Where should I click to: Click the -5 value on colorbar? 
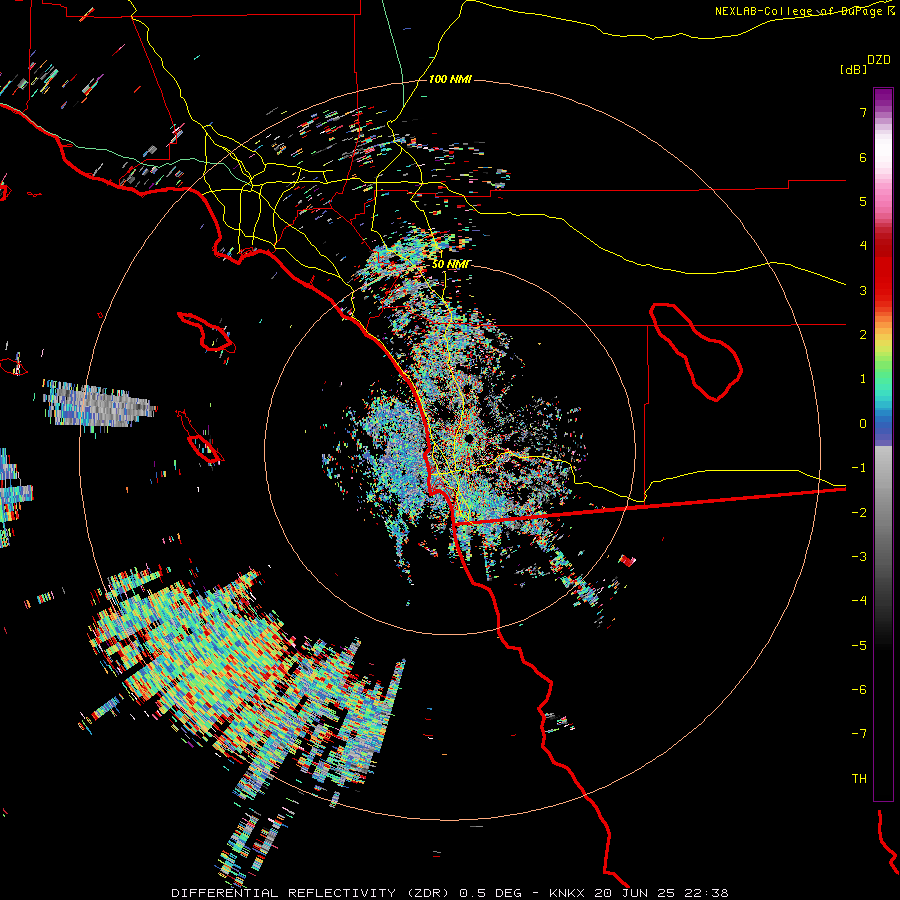(859, 645)
